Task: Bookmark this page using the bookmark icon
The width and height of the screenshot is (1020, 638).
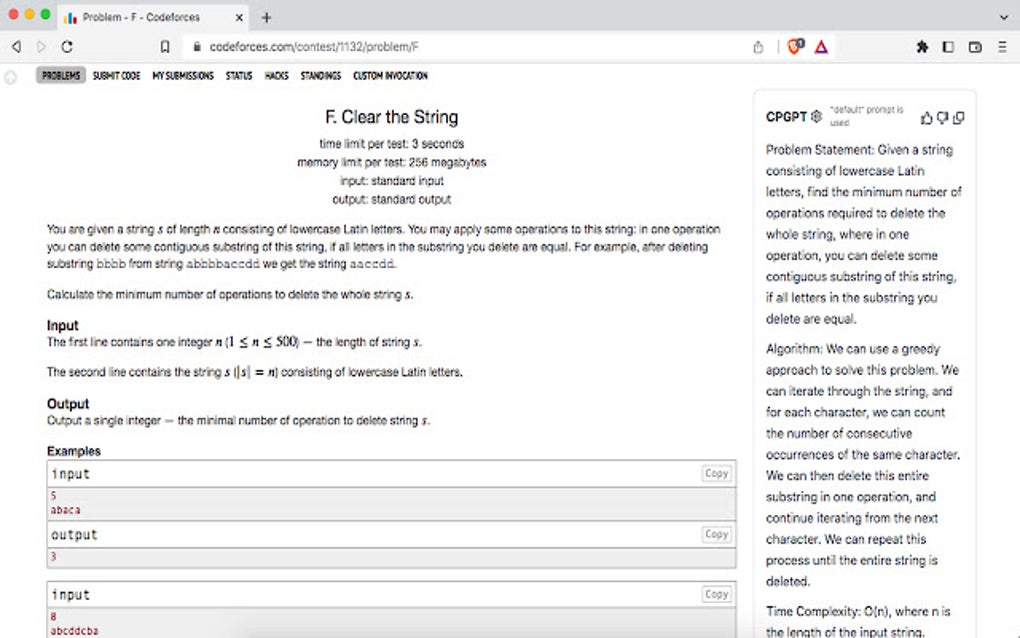Action: coord(165,47)
